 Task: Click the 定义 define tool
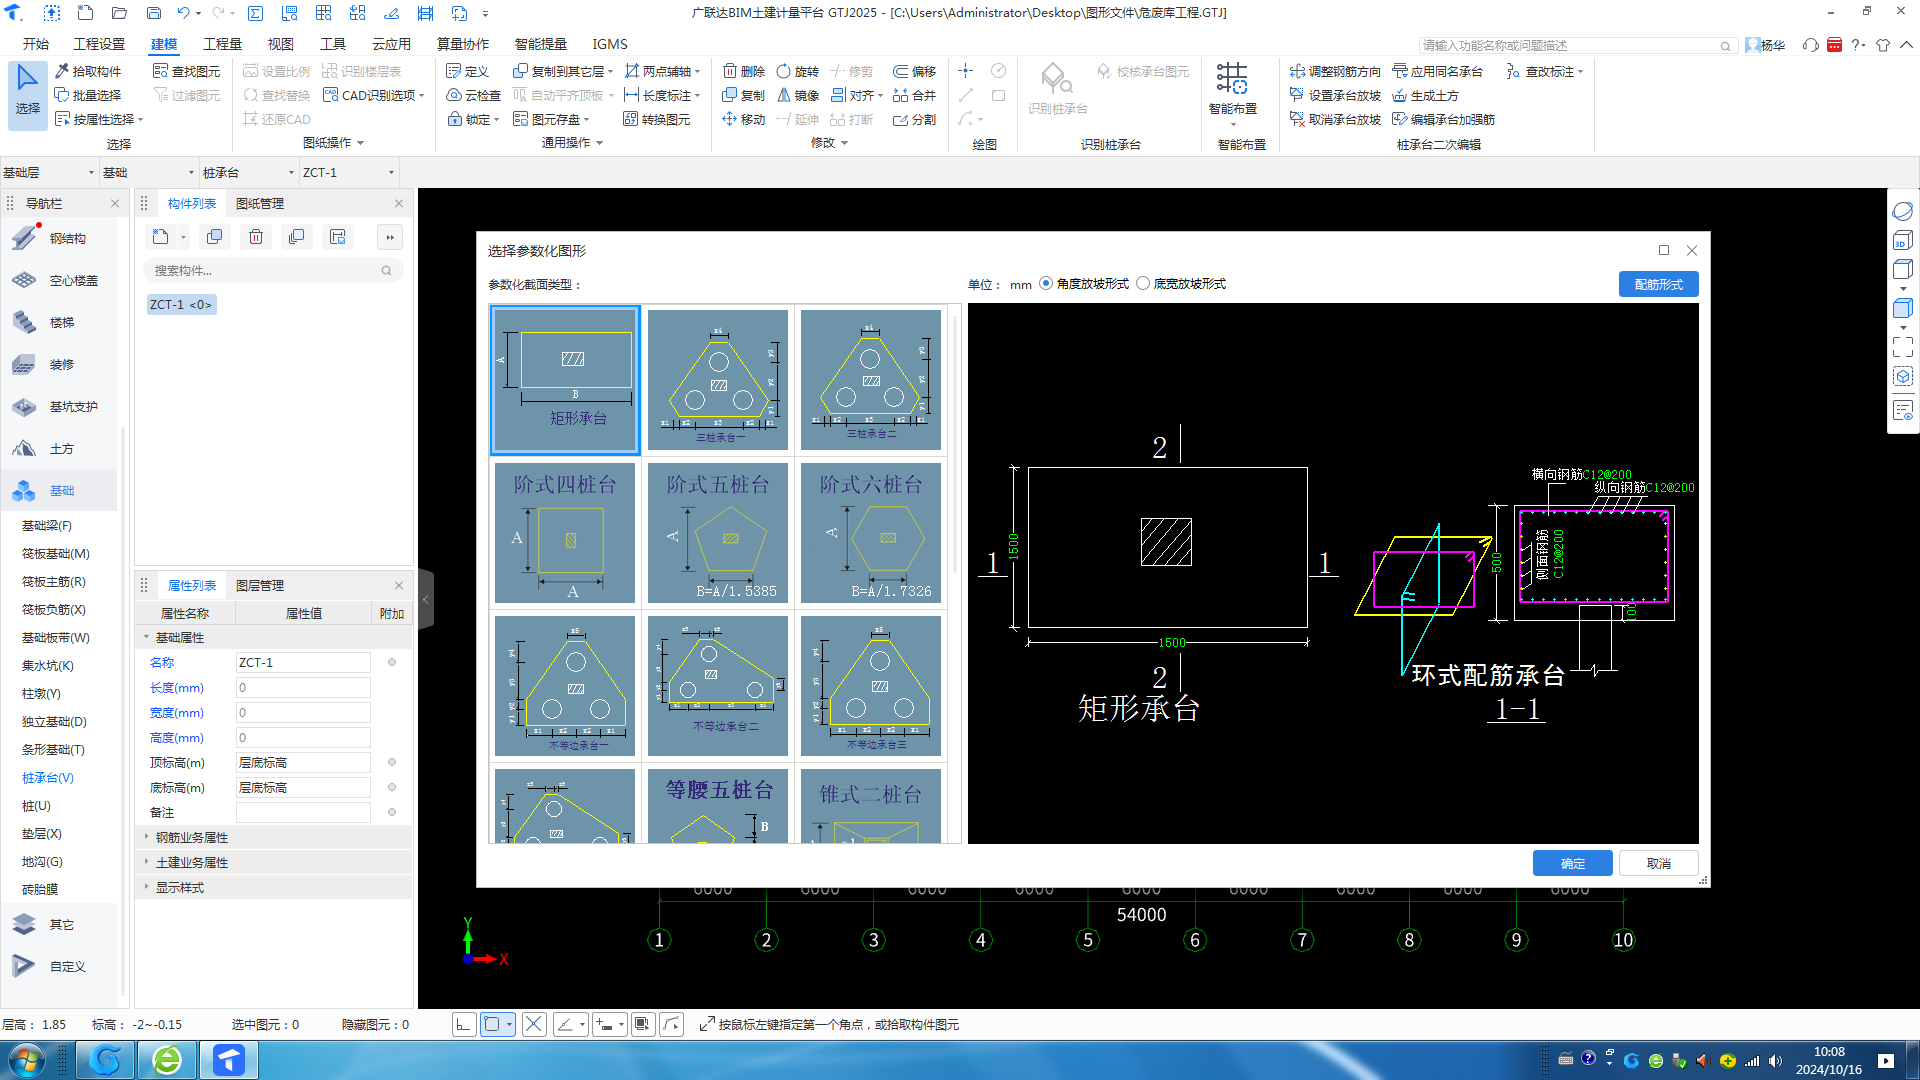point(467,71)
